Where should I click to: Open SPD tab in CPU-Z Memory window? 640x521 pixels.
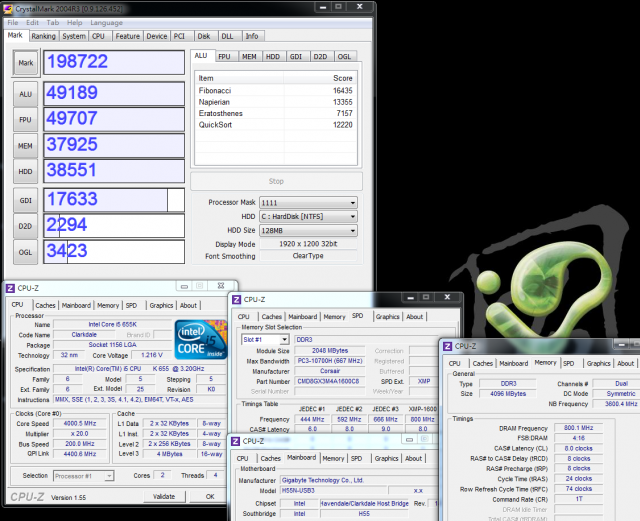pyautogui.click(x=569, y=363)
